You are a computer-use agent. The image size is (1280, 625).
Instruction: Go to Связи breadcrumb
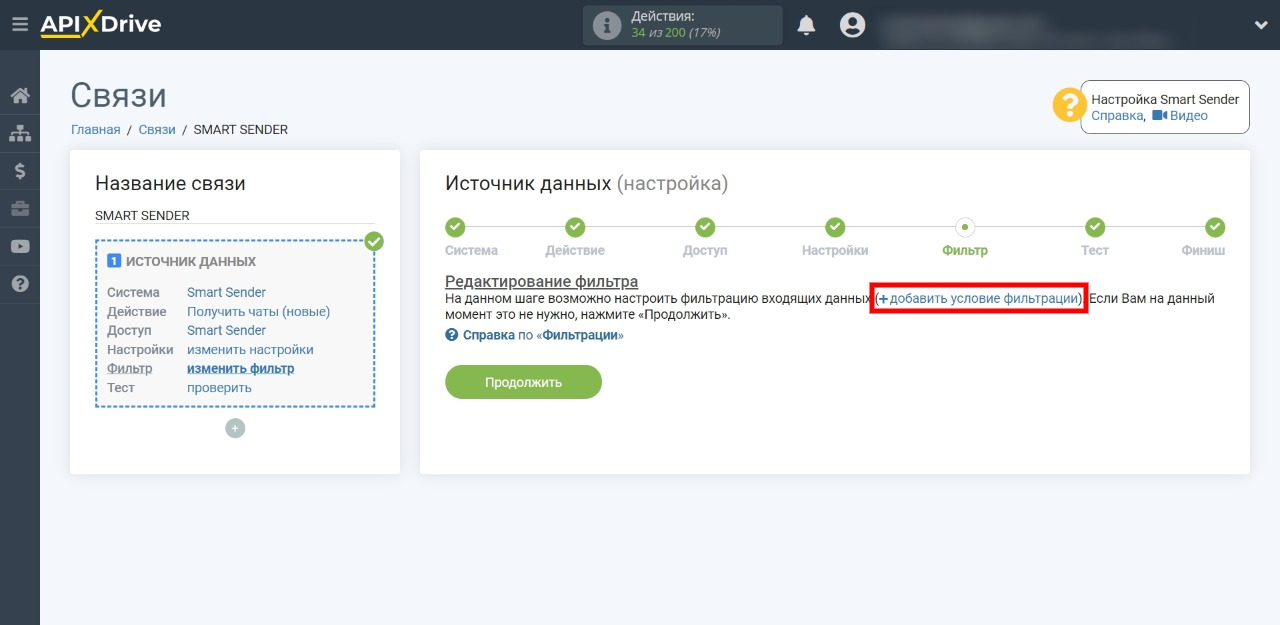tap(157, 130)
